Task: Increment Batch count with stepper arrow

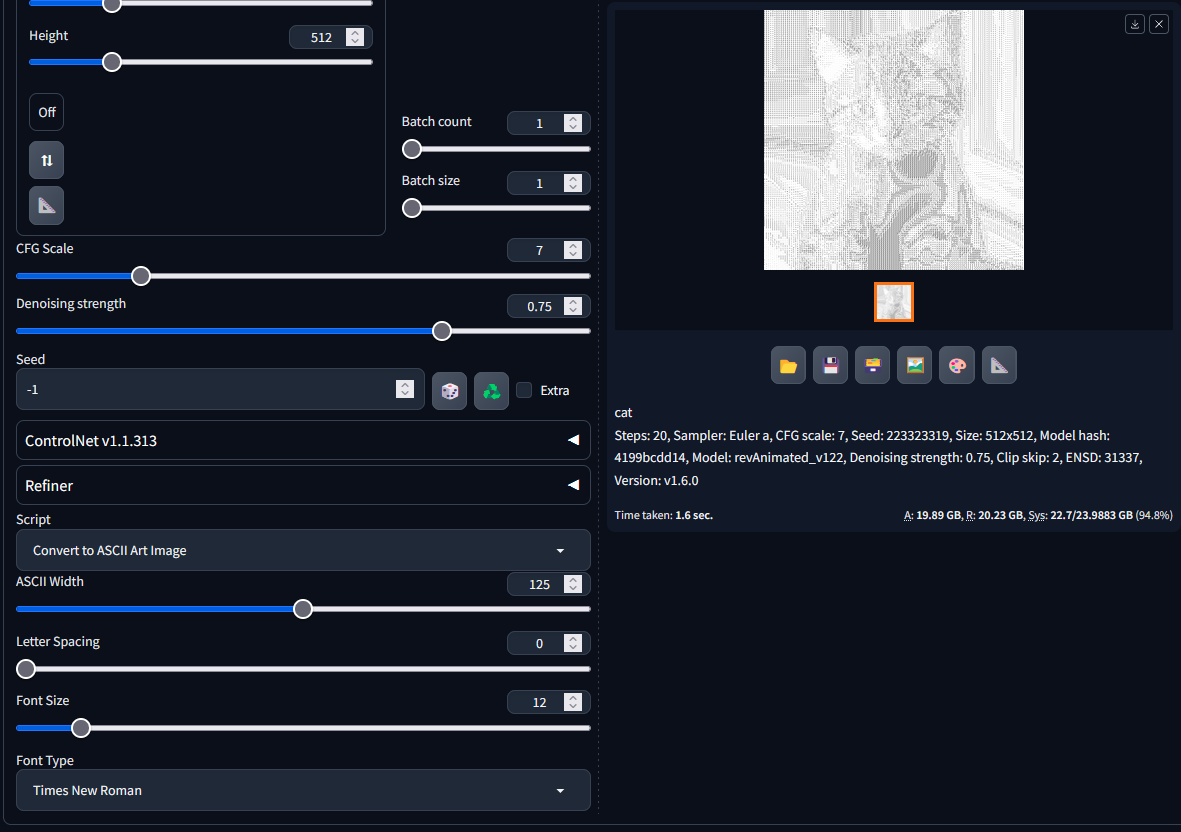Action: [x=572, y=118]
